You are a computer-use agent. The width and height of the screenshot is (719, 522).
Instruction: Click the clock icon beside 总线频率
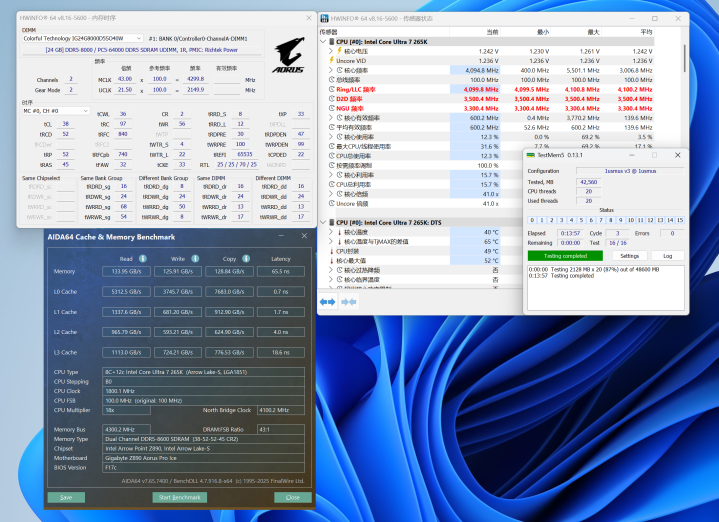point(332,79)
